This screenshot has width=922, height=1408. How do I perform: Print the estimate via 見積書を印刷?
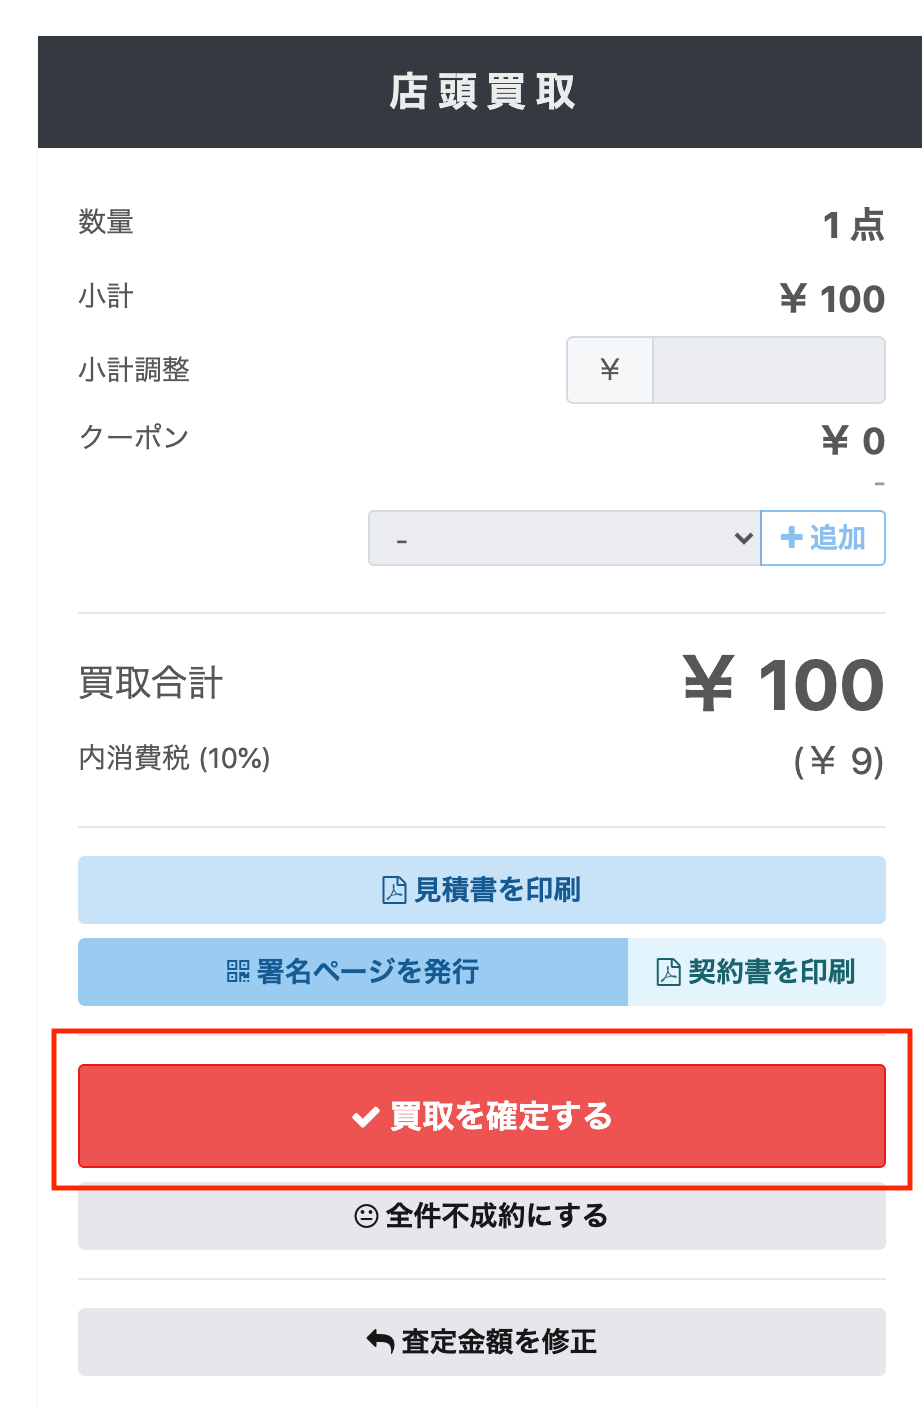pos(482,890)
